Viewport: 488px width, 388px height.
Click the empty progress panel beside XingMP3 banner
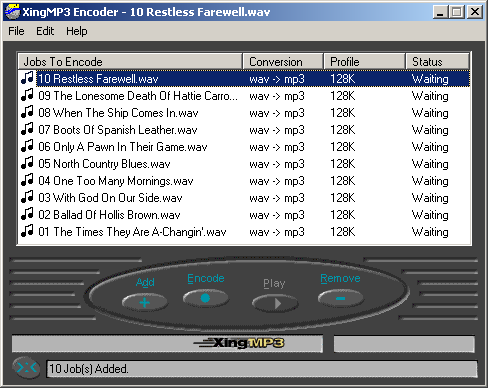404,344
